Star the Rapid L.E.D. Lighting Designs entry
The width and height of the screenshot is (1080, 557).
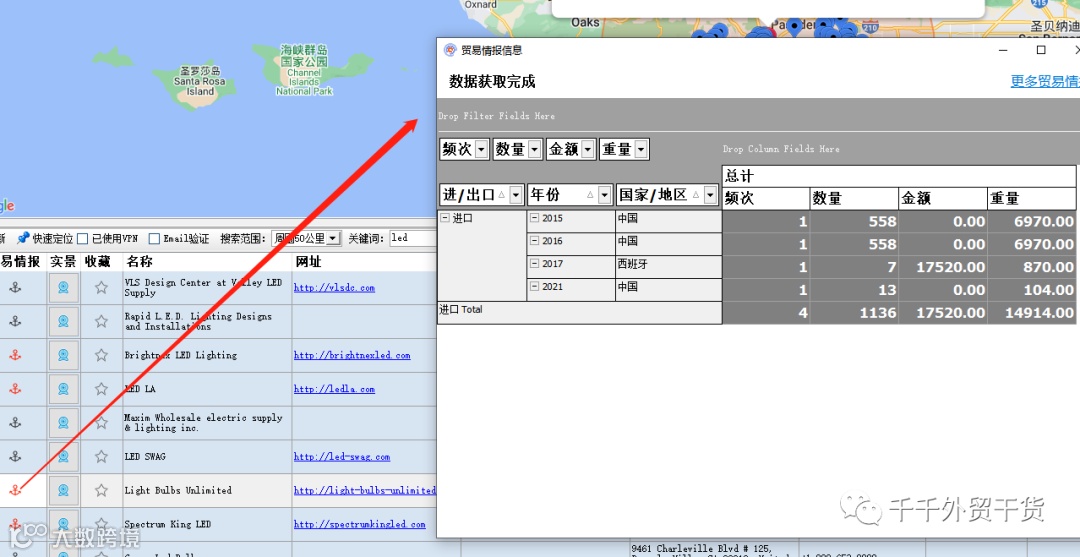[x=101, y=321]
